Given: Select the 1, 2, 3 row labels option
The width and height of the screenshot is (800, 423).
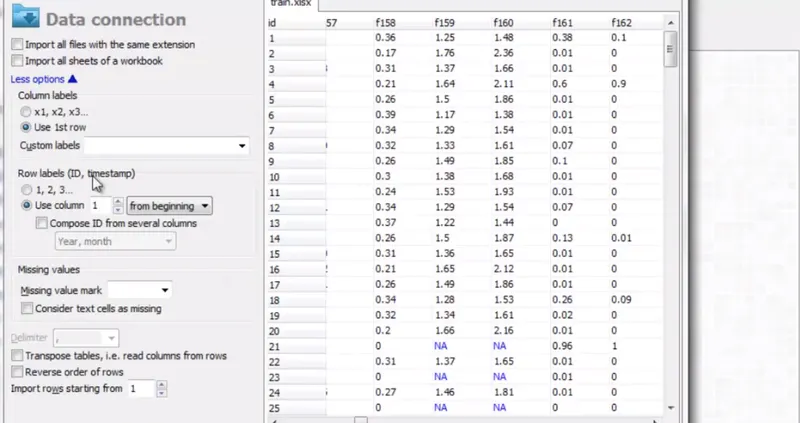Looking at the screenshot, I should coord(26,190).
